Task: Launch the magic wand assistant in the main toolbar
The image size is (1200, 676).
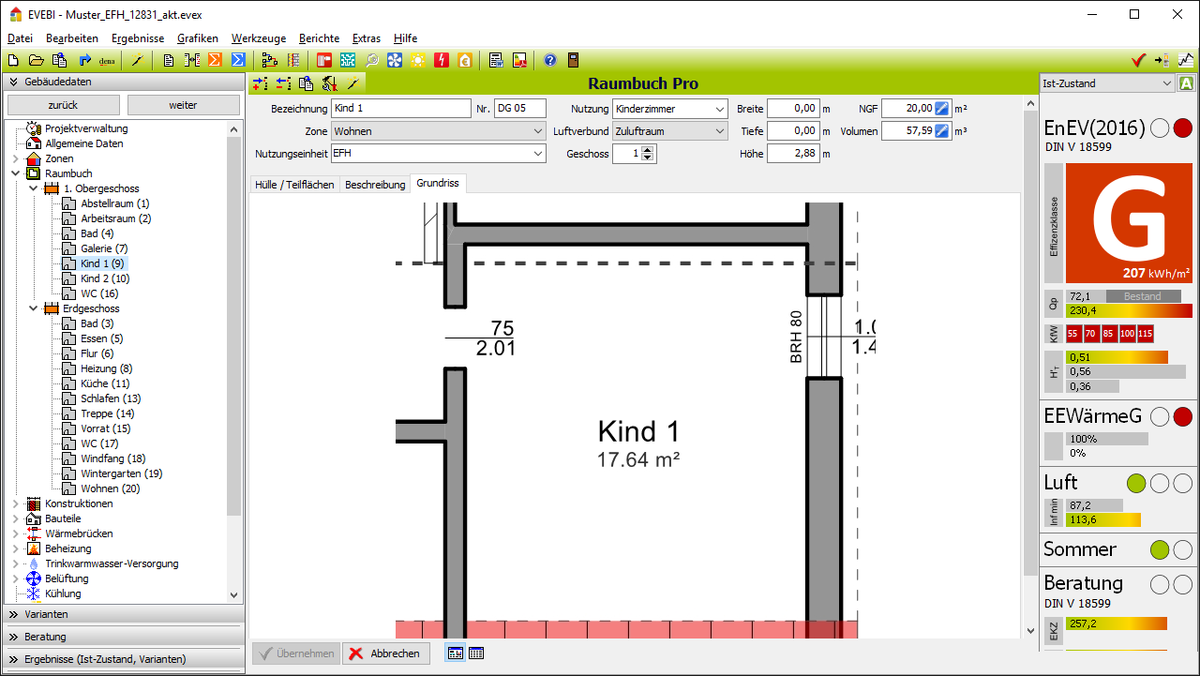Action: 137,60
